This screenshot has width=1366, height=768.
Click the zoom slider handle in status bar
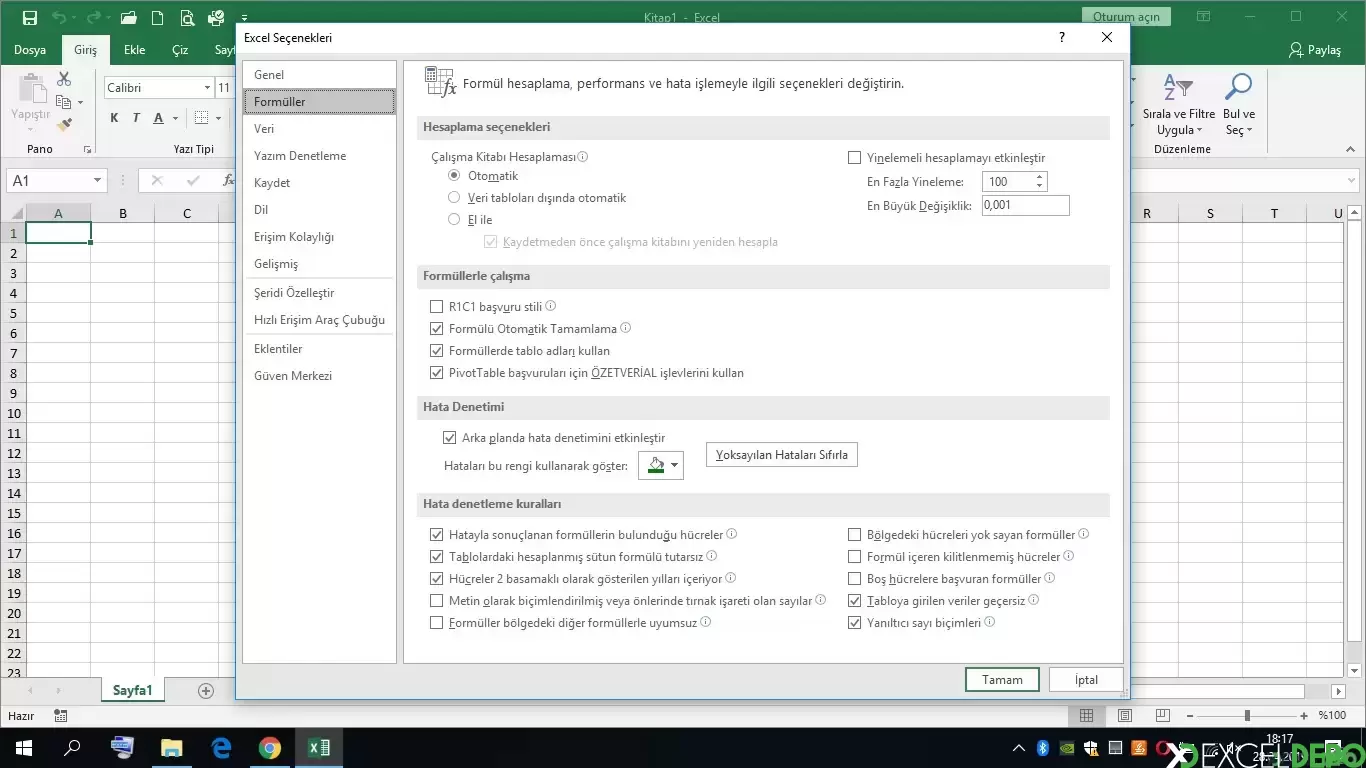click(1247, 716)
